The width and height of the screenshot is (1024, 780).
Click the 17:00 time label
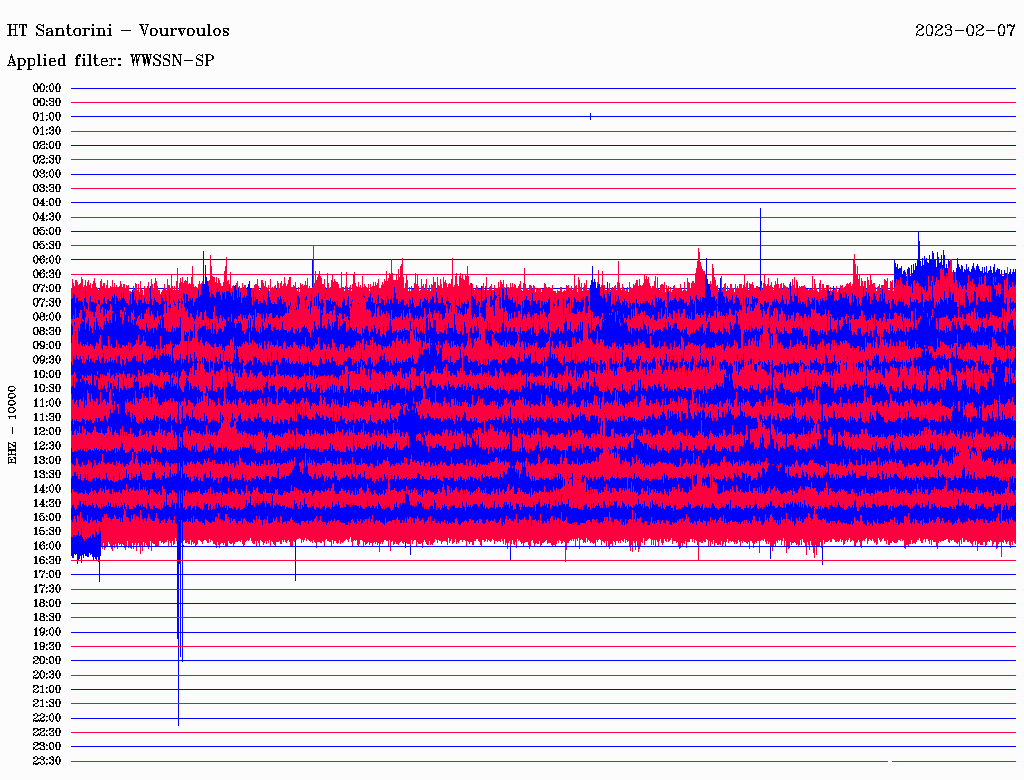coord(47,575)
